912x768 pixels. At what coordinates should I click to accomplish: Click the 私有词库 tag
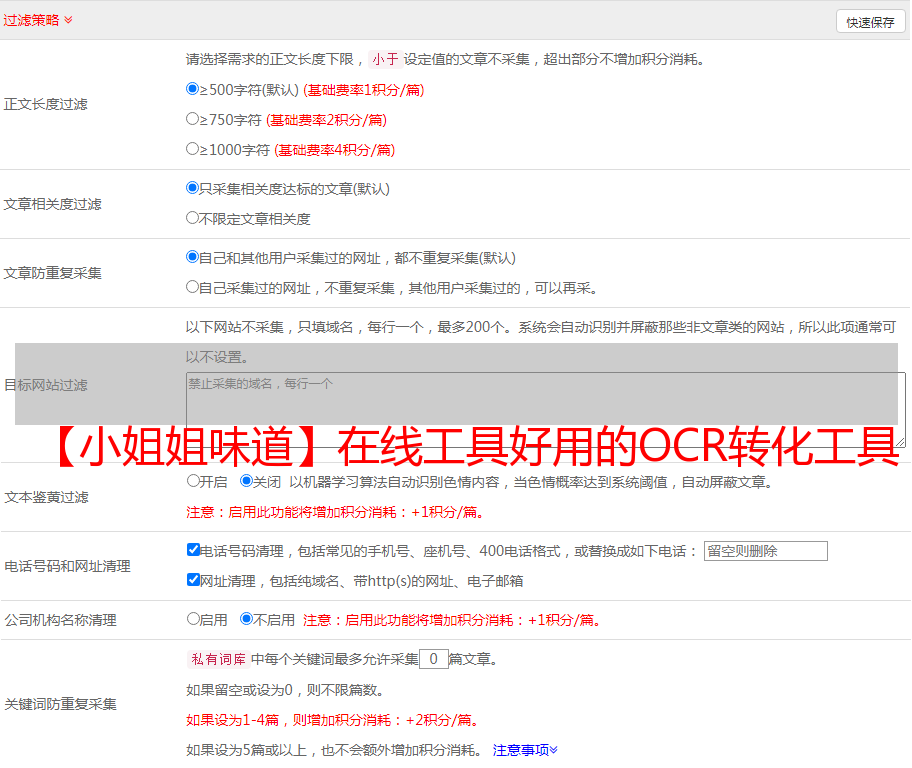pyautogui.click(x=219, y=659)
